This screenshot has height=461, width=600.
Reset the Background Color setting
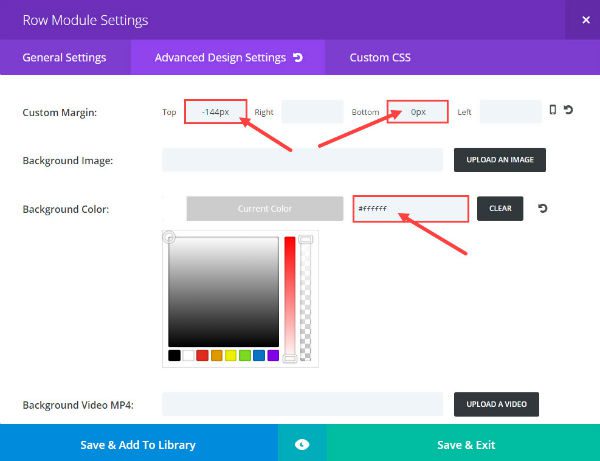tap(542, 209)
